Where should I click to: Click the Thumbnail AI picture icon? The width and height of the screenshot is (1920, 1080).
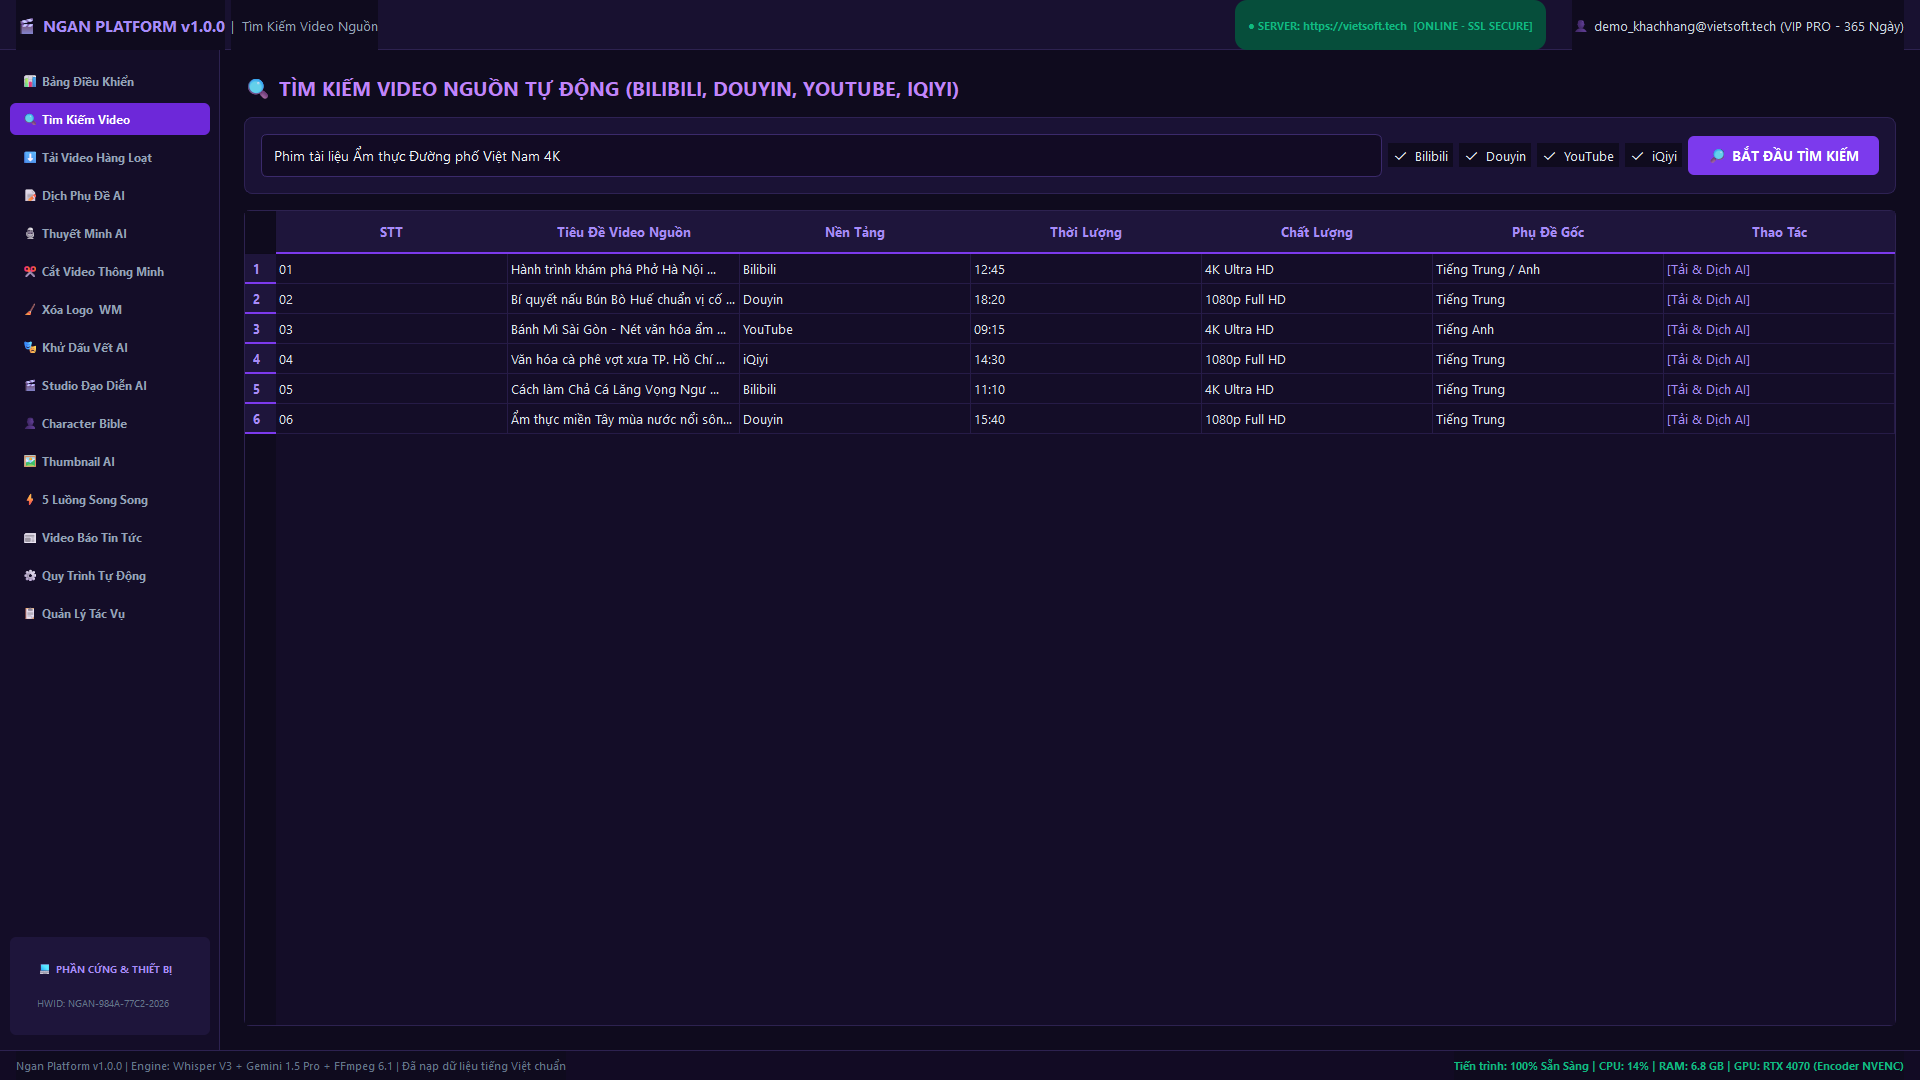(30, 462)
